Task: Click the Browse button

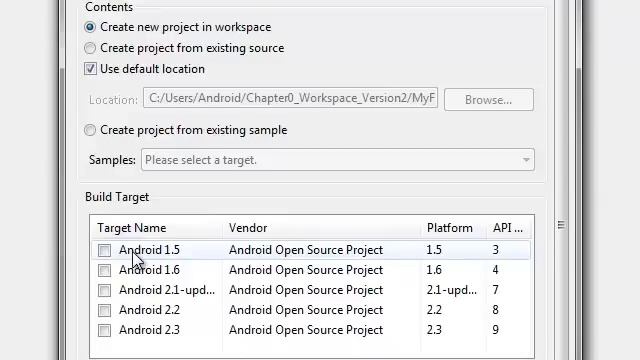Action: coord(489,100)
